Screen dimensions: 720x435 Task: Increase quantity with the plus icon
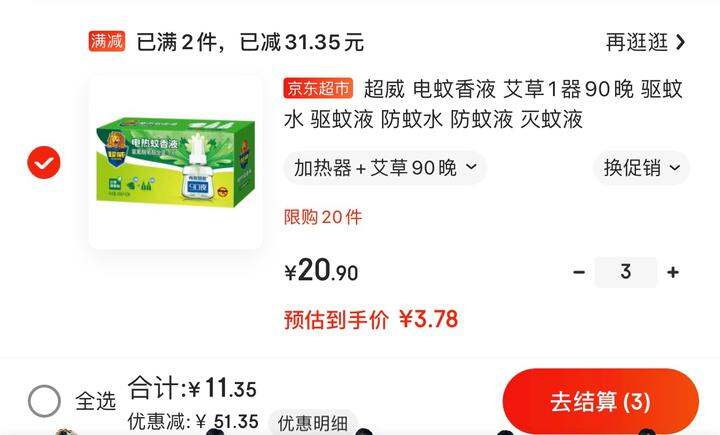tap(673, 272)
